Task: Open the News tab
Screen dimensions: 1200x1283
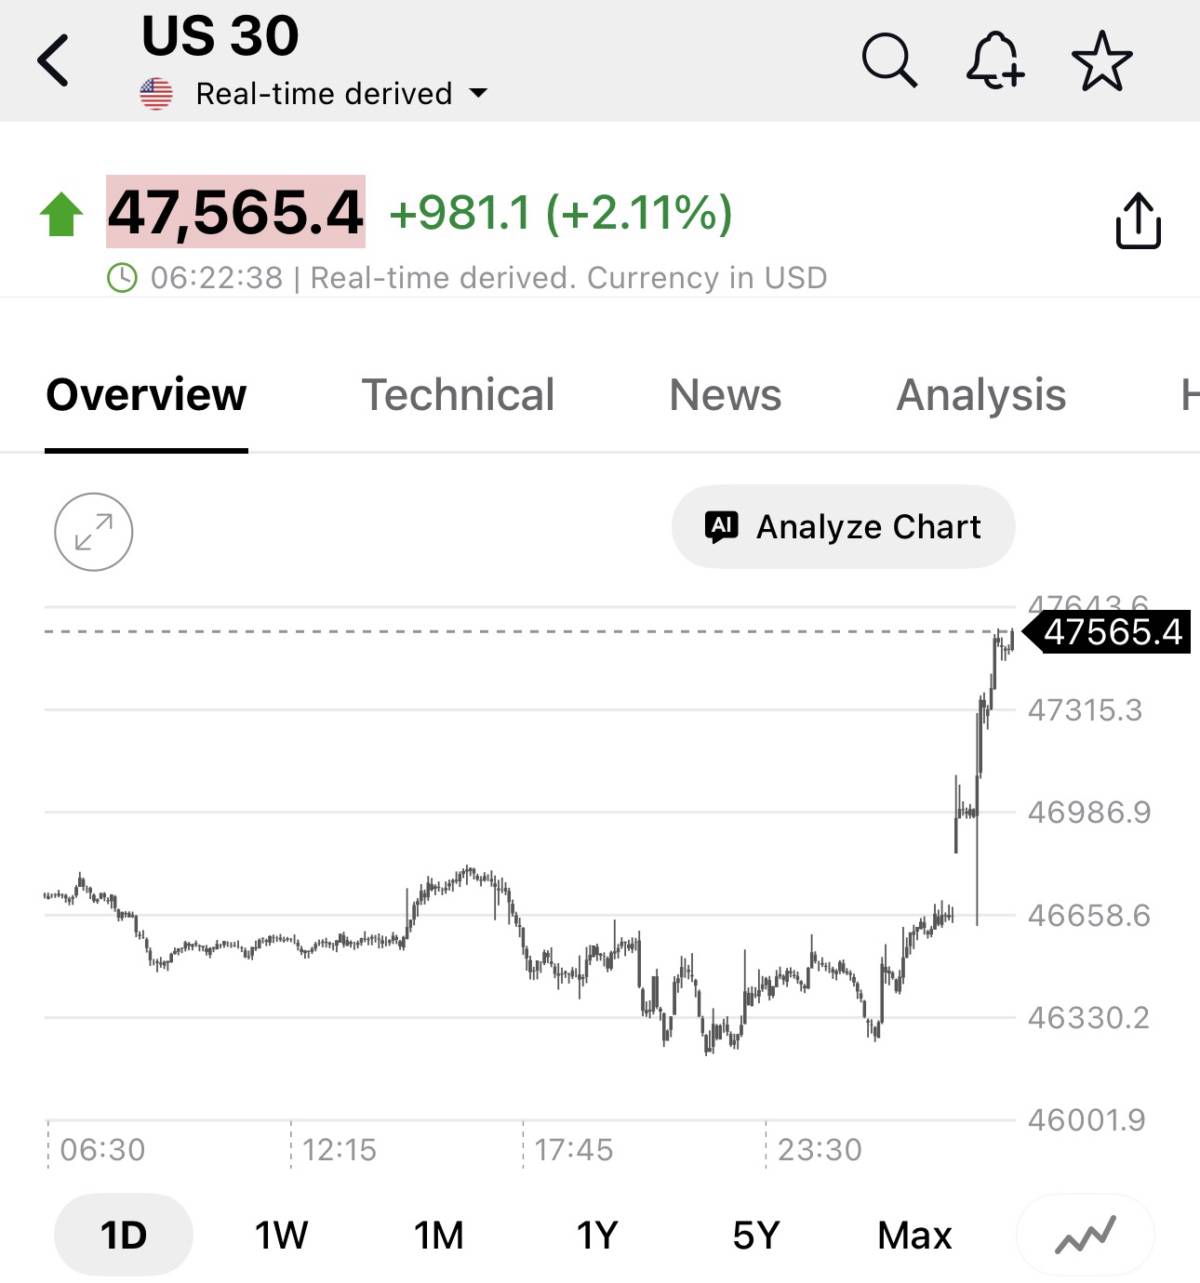Action: pos(725,395)
